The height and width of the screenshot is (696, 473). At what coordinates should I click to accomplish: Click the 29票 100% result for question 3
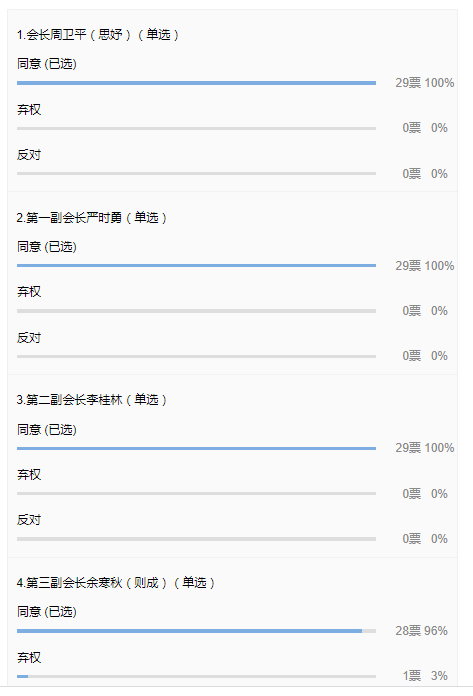tap(425, 448)
